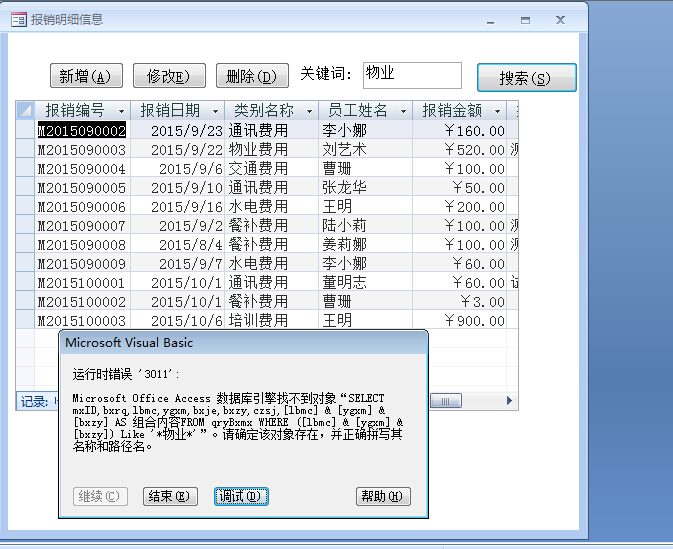Click 结束(E) in the error dialog

[x=172, y=496]
